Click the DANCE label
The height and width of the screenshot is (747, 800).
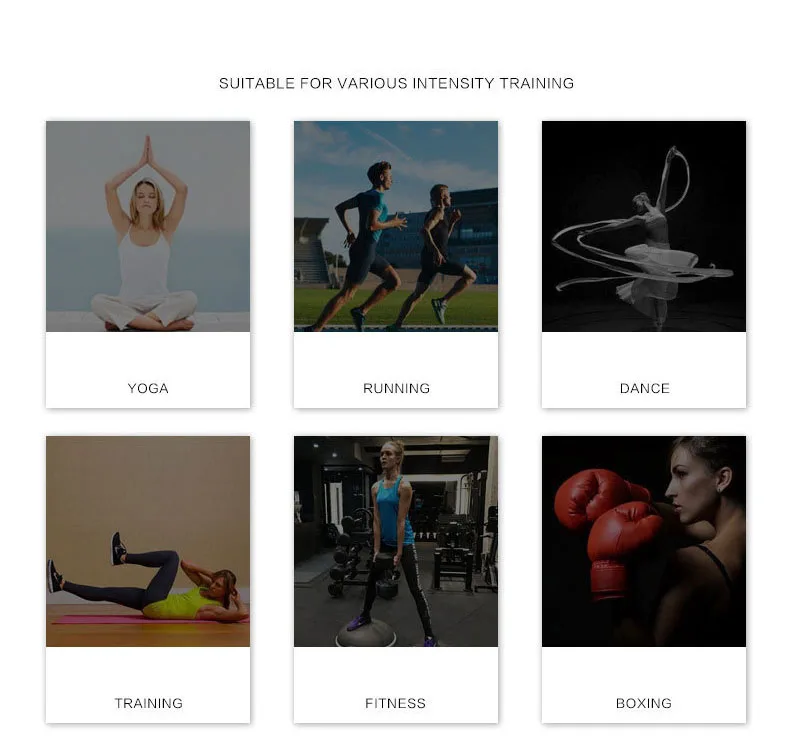tap(644, 388)
